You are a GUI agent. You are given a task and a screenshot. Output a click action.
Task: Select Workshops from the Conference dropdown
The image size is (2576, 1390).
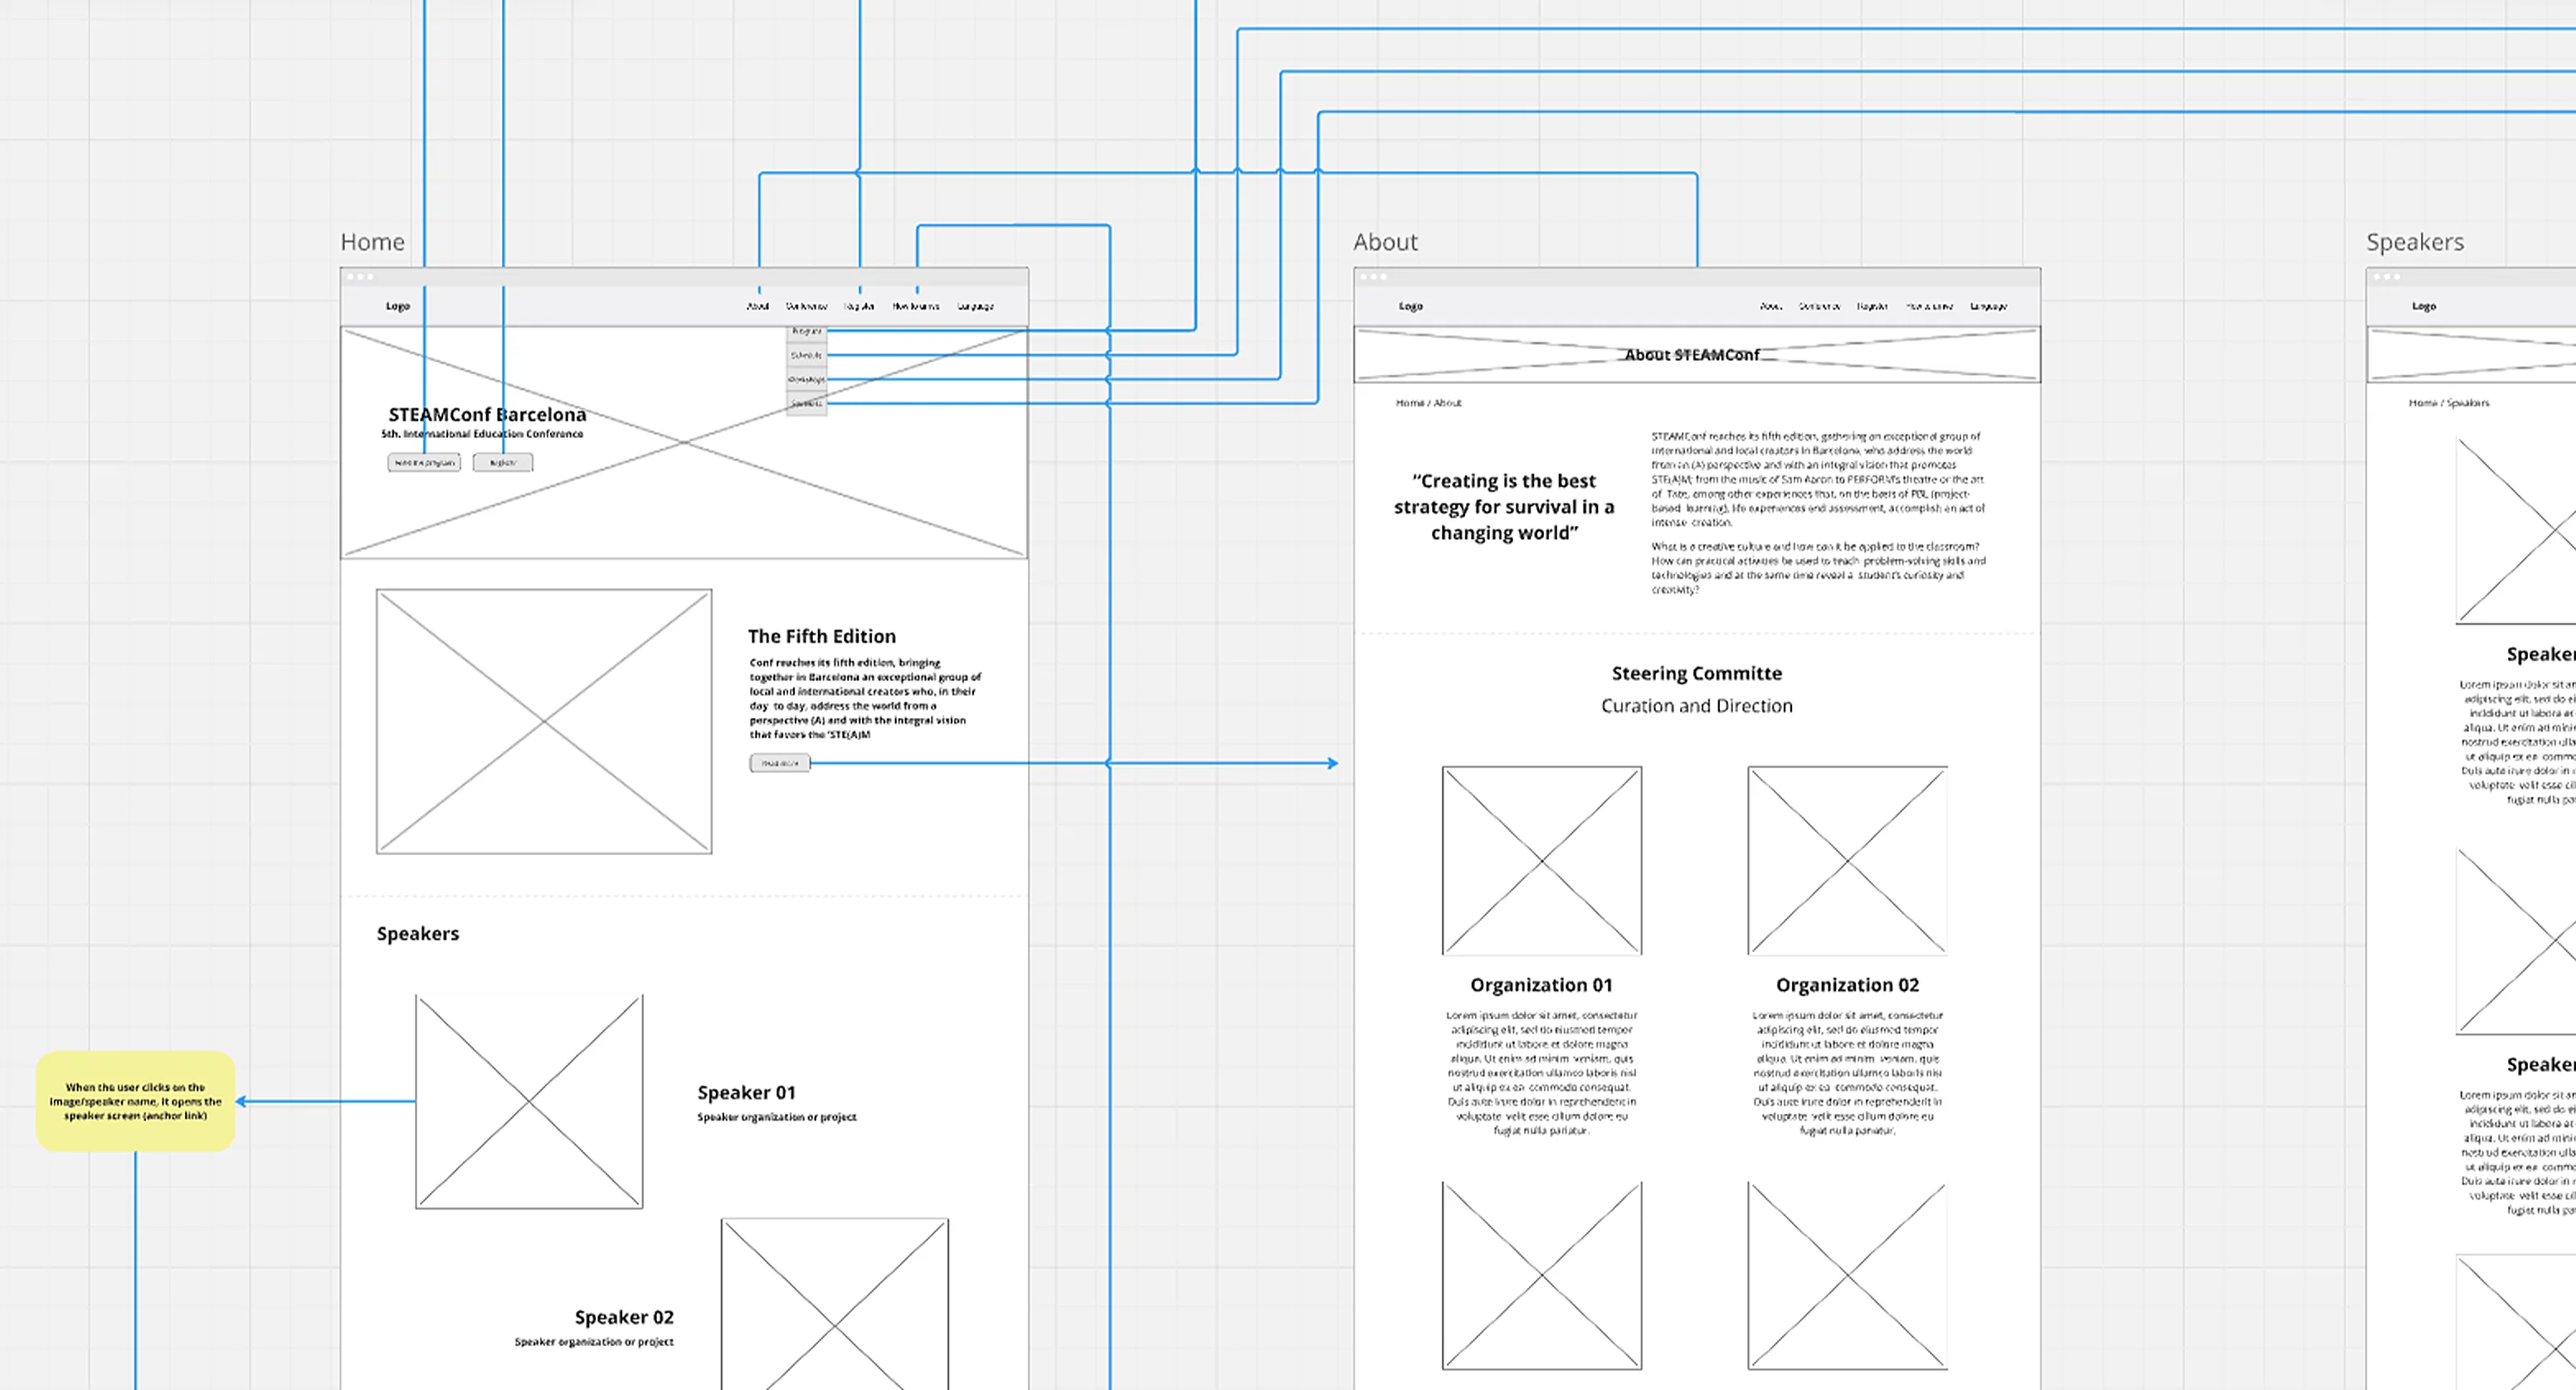click(x=806, y=380)
